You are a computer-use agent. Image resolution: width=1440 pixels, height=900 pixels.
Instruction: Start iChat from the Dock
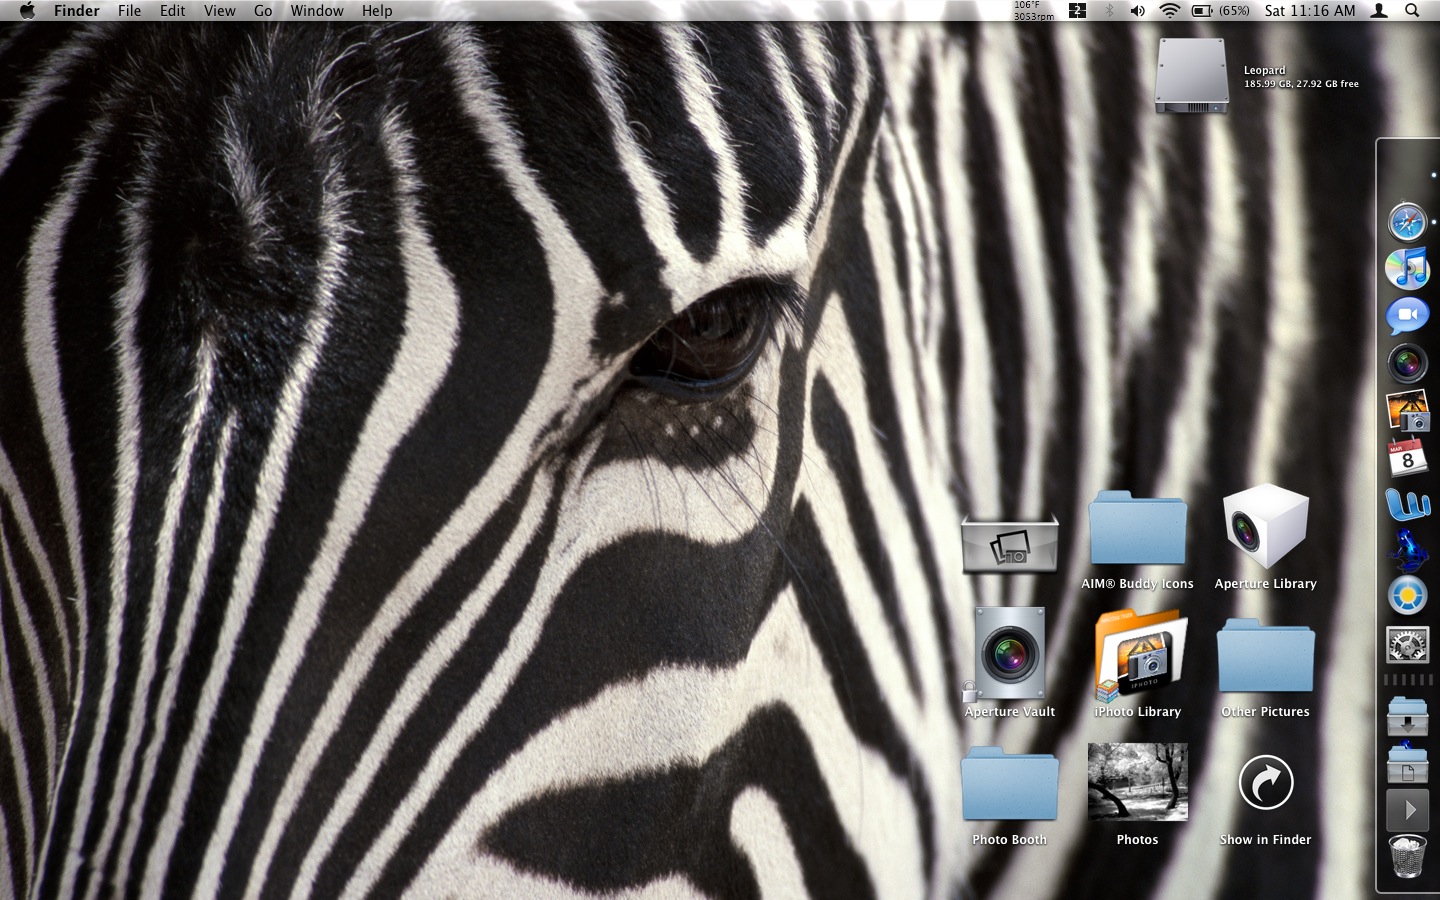(1407, 316)
